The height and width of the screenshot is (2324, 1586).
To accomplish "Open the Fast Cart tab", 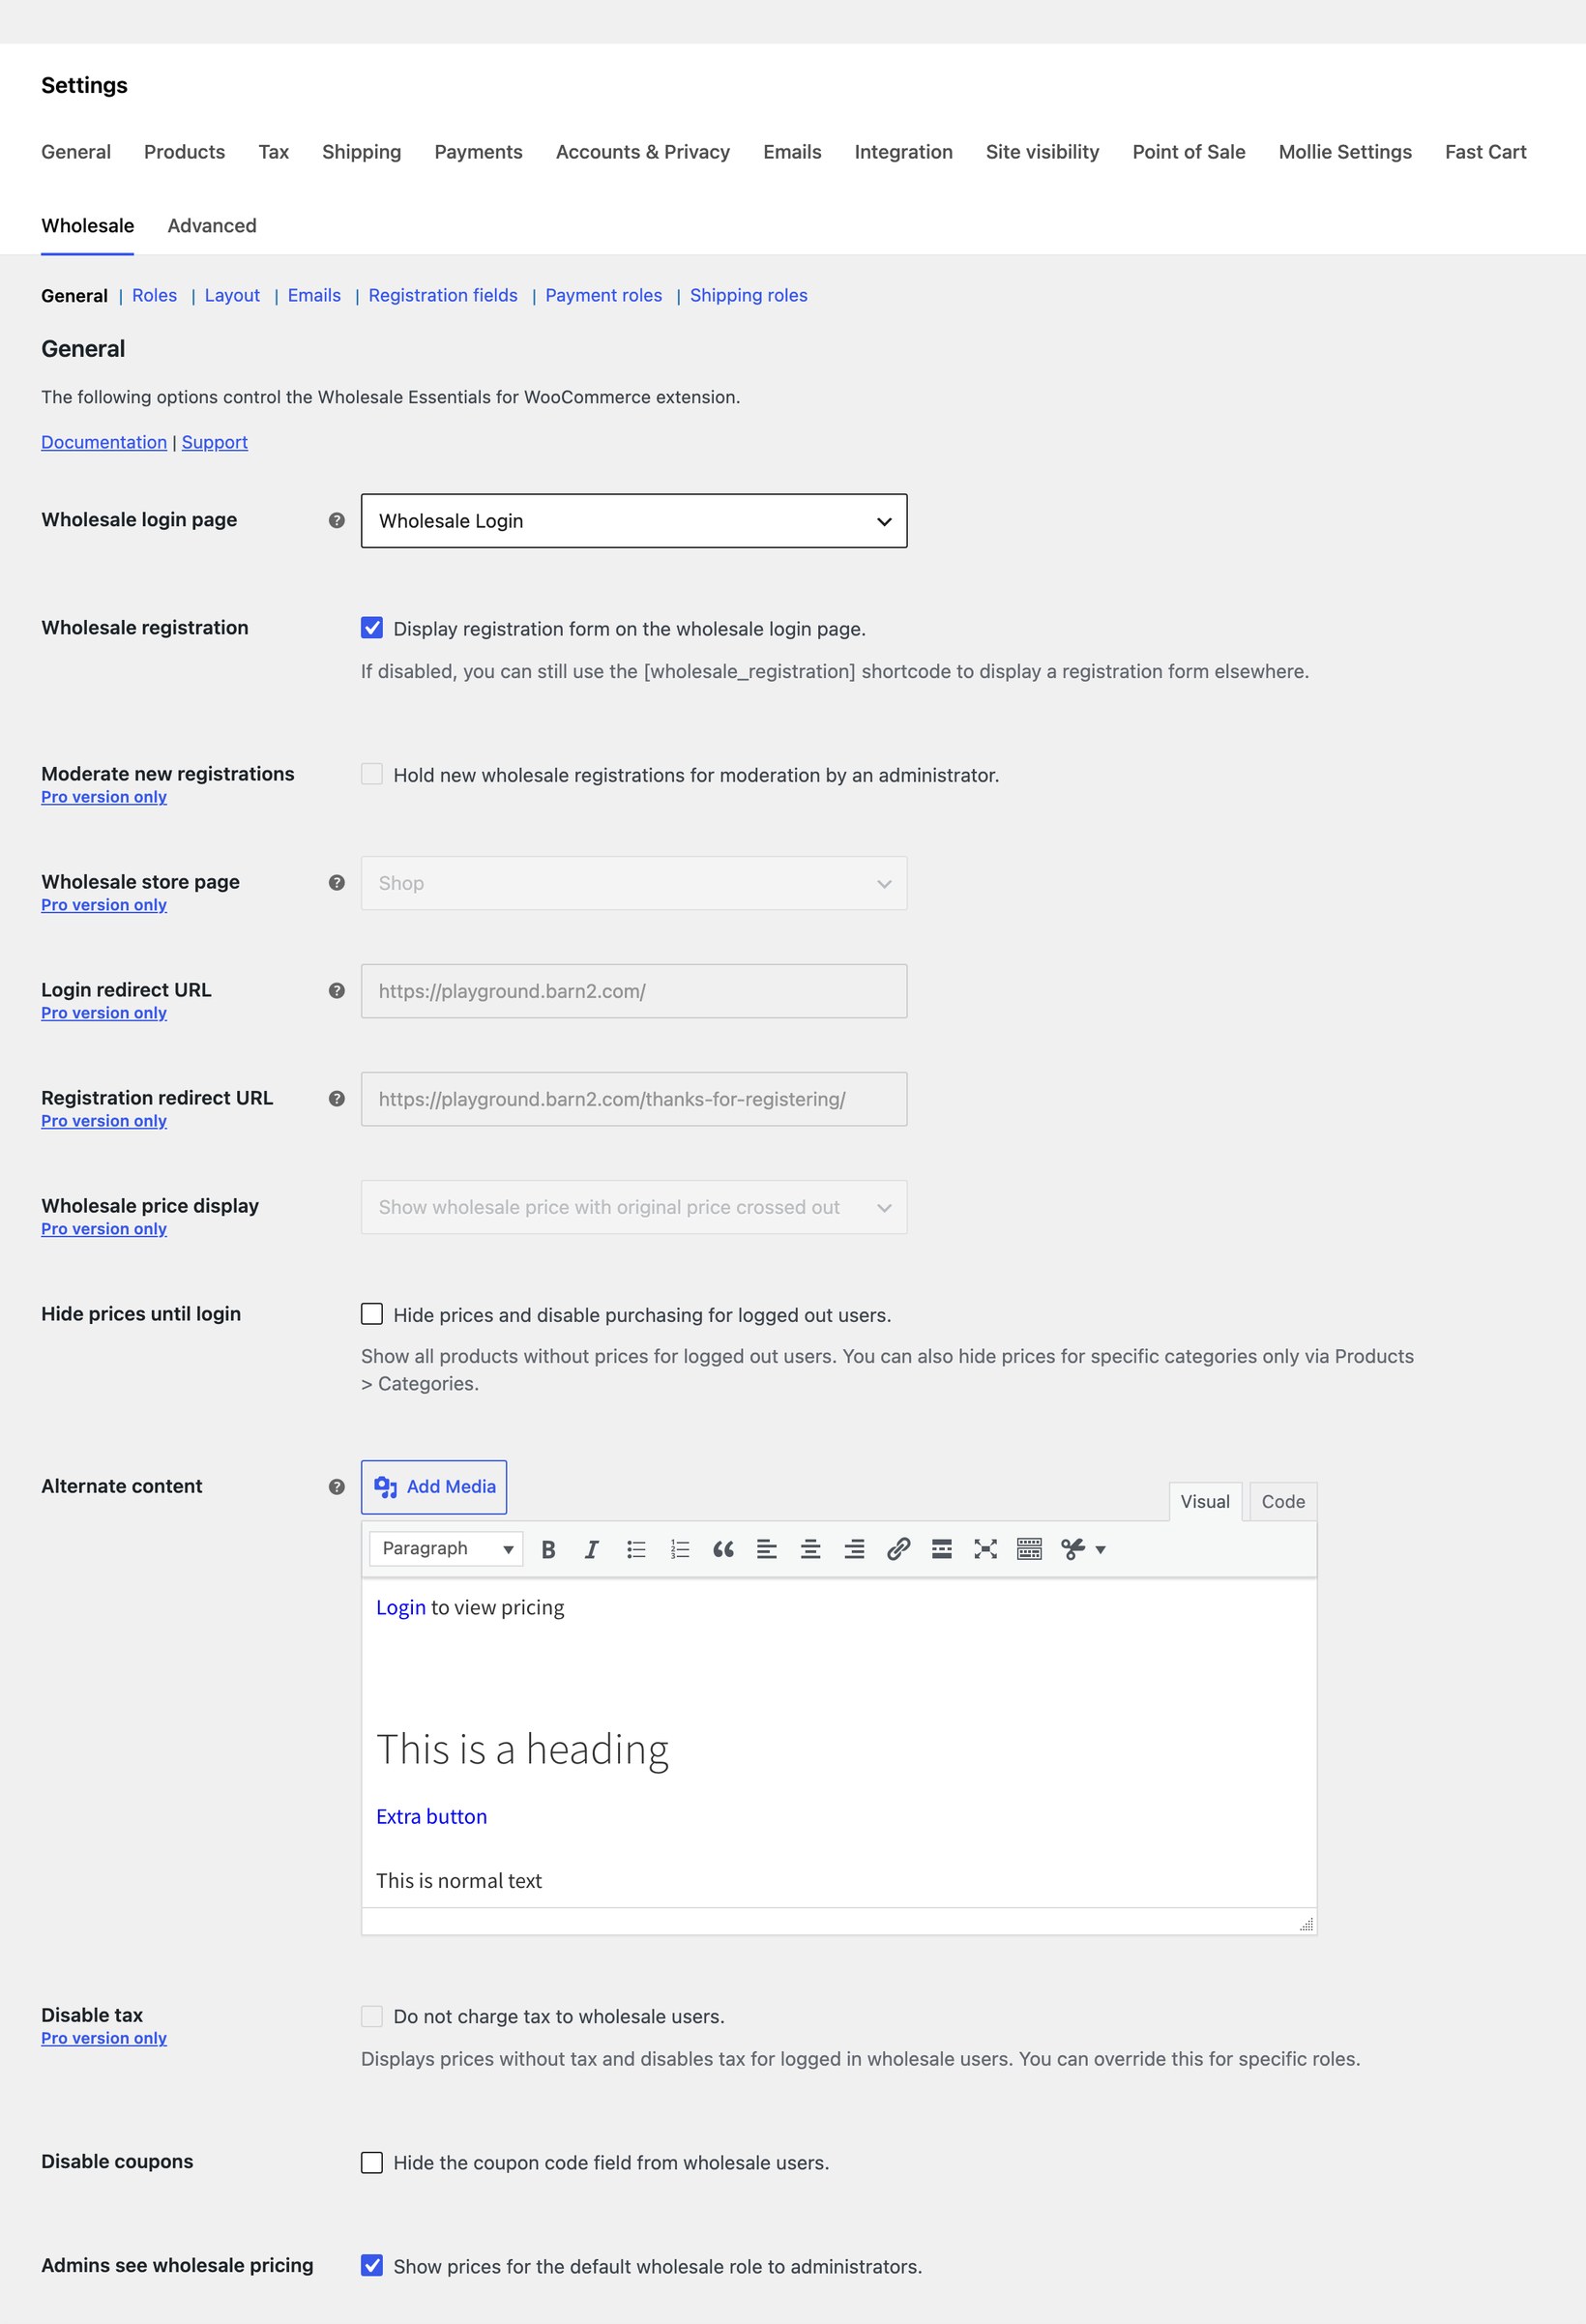I will pos(1485,152).
